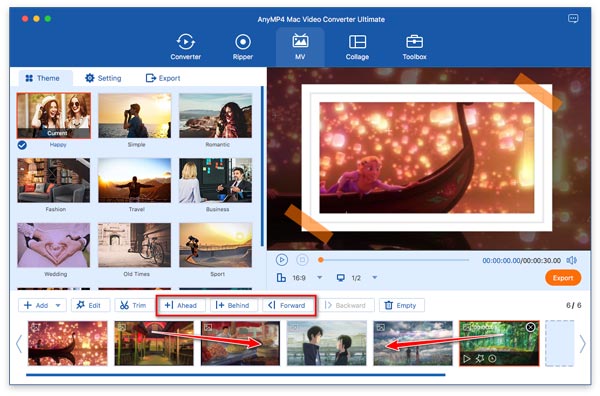The height and width of the screenshot is (396, 600).
Task: Expand the 1/2 screen dropdown
Action: 375,277
